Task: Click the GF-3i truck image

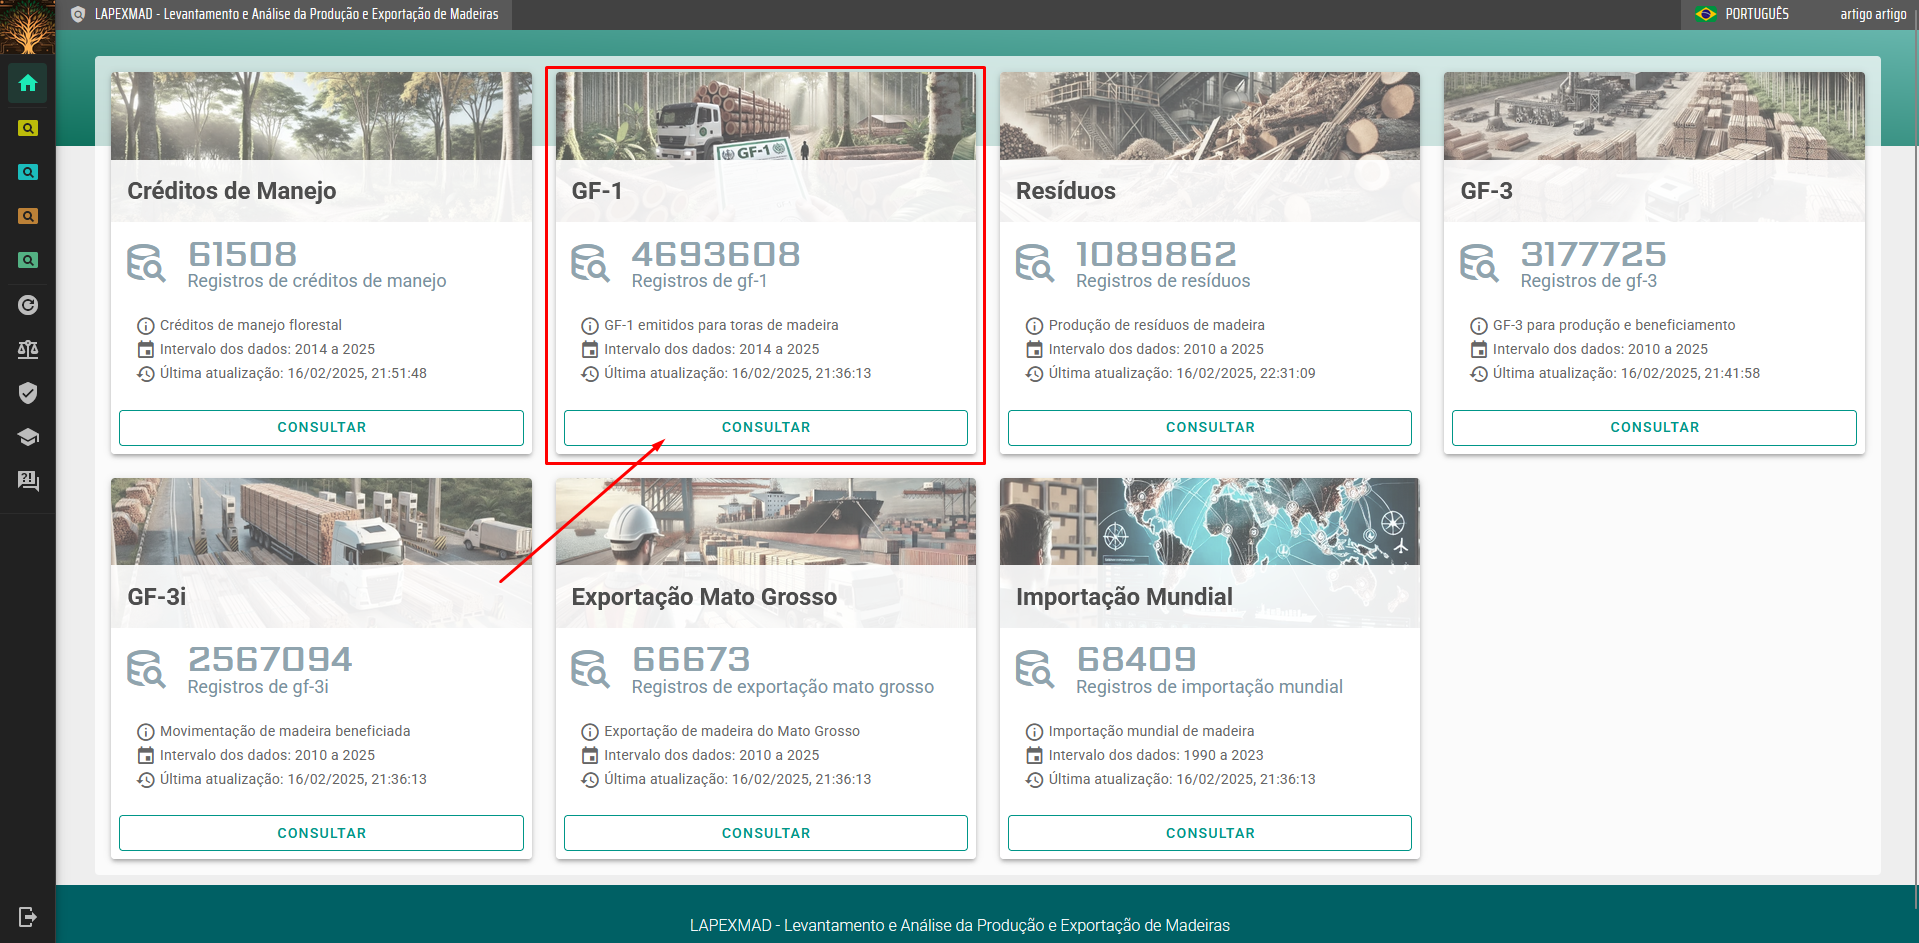Action: point(321,522)
